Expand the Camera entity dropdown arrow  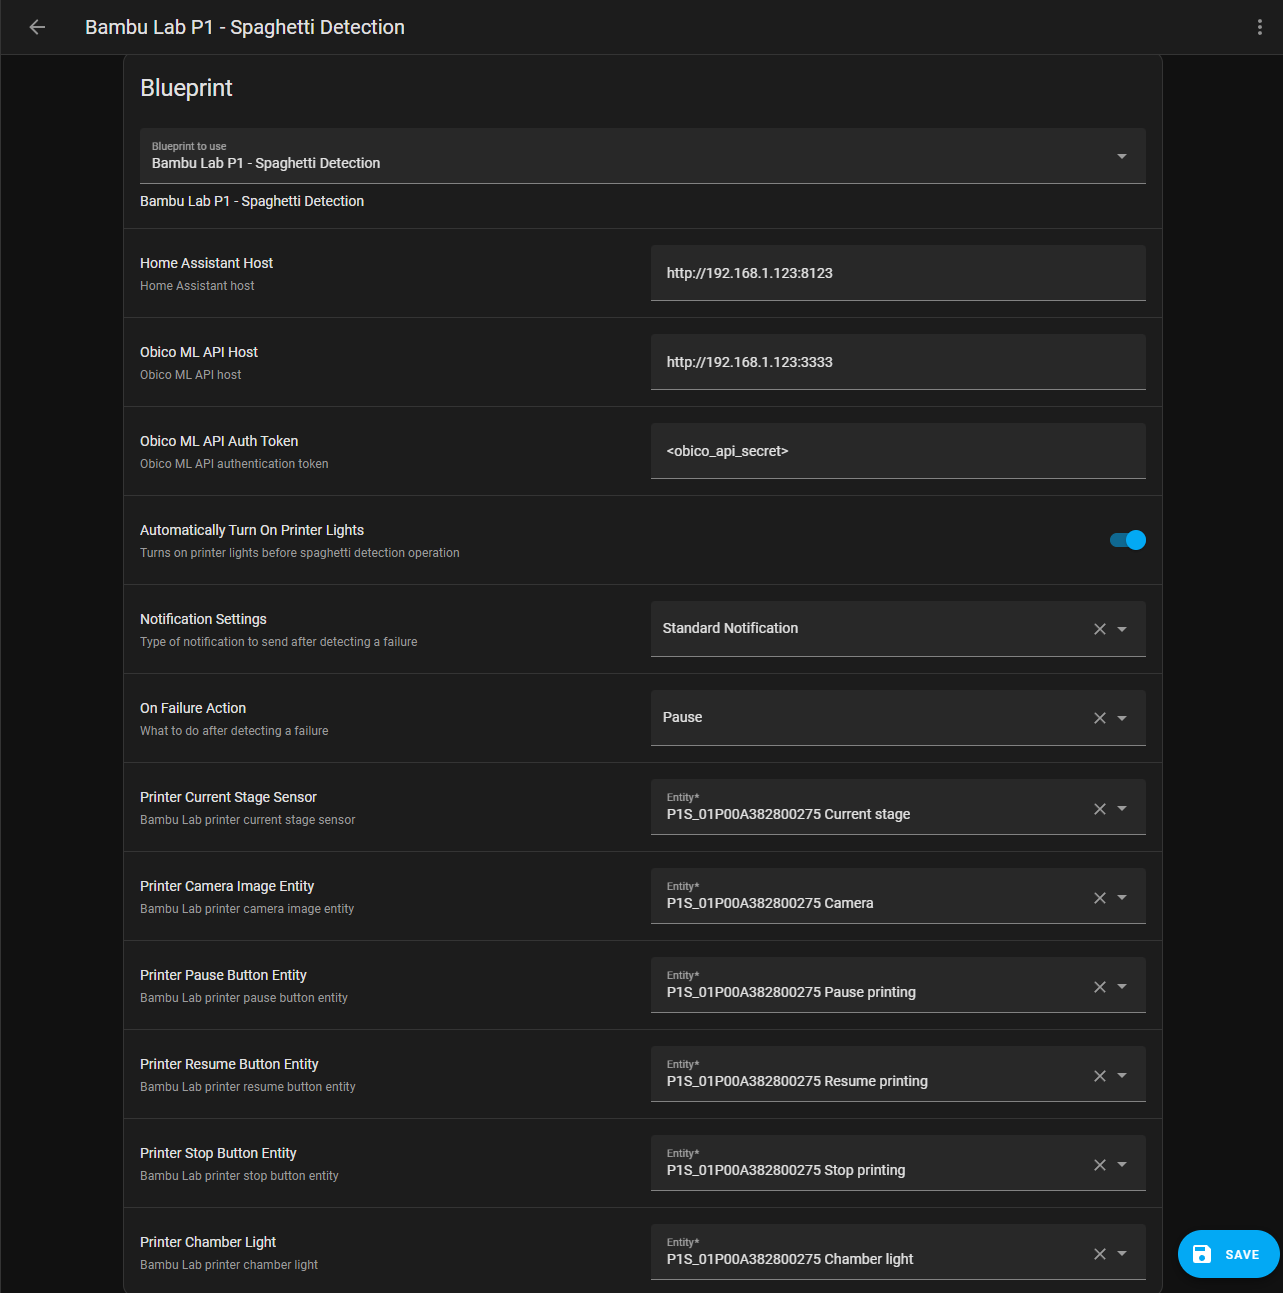click(1122, 897)
